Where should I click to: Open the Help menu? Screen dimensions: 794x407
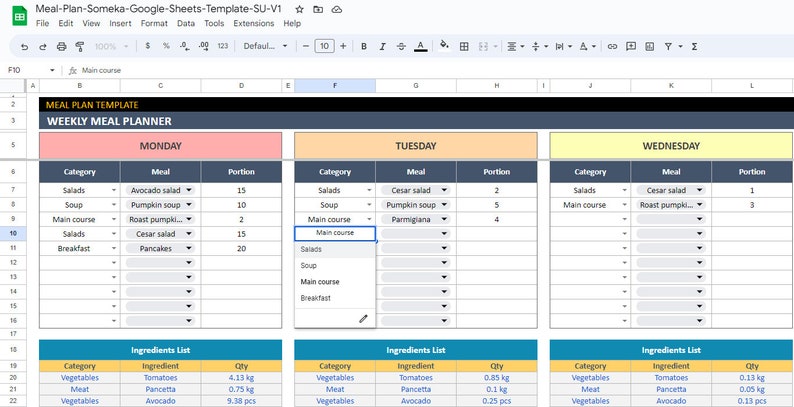292,23
